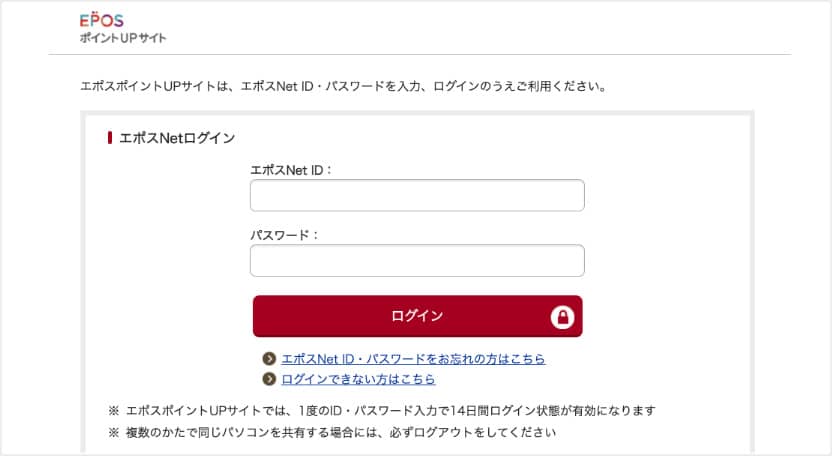Screen dimensions: 832x456
Task: Click the ※ mark of the ログアウト note
Action: coord(113,433)
